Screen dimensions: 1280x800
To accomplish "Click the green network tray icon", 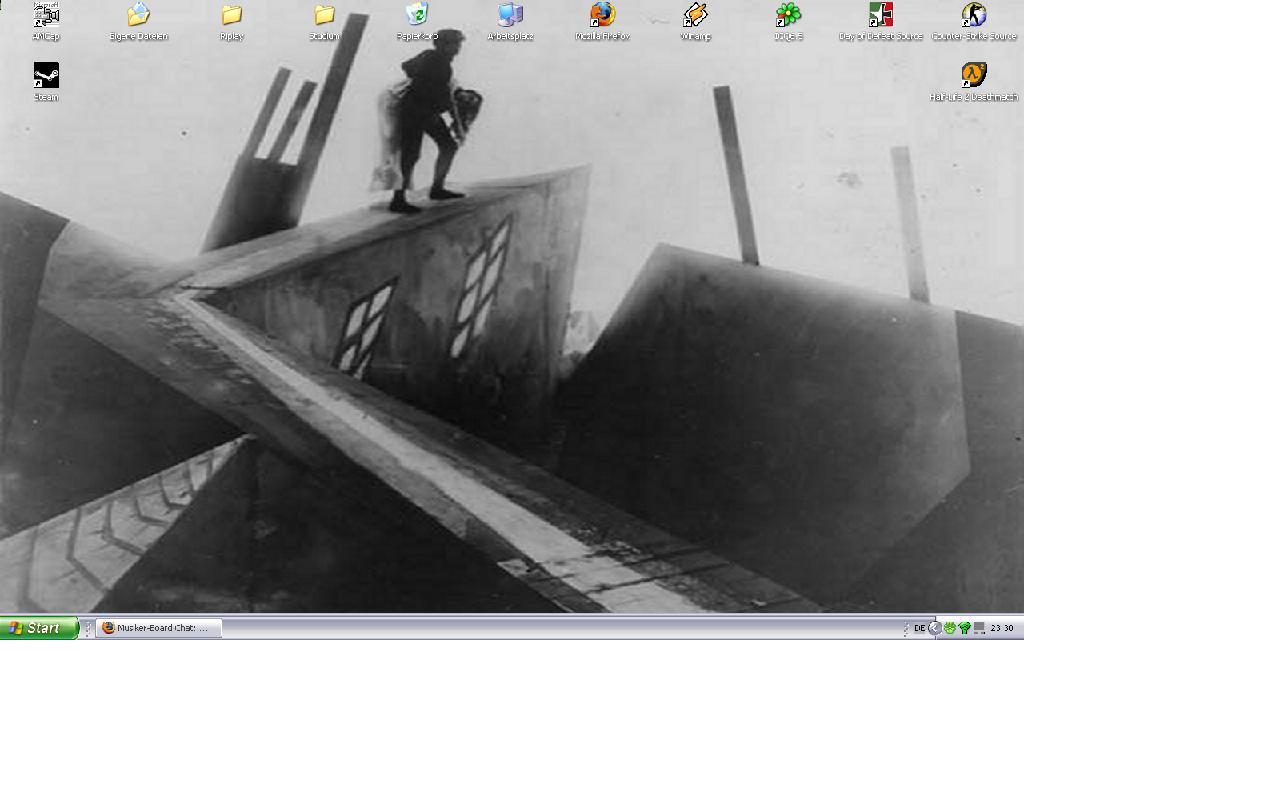I will 965,628.
